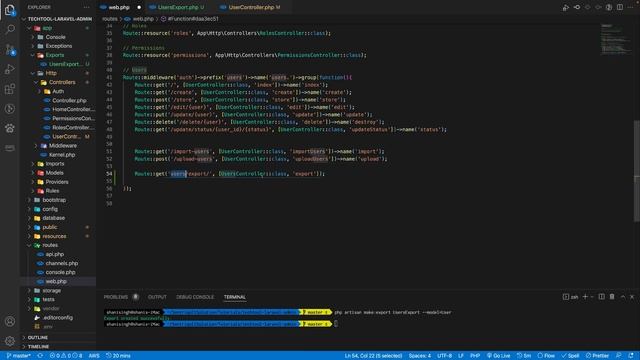
Task: Kill terminal with trash icon
Action: (612, 297)
